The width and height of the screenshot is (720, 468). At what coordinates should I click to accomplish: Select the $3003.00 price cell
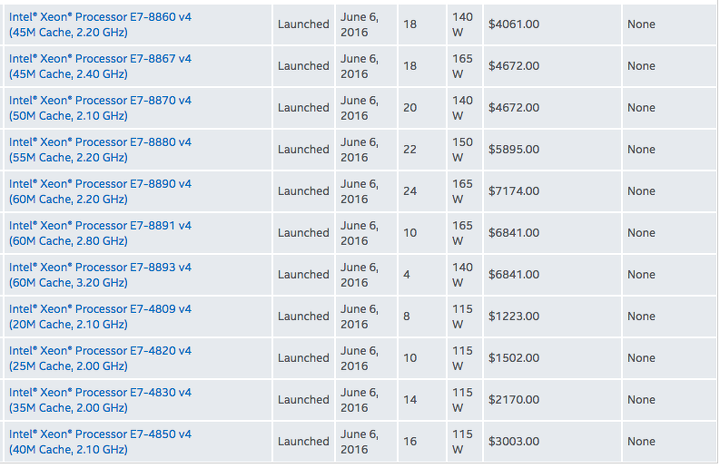pos(514,442)
